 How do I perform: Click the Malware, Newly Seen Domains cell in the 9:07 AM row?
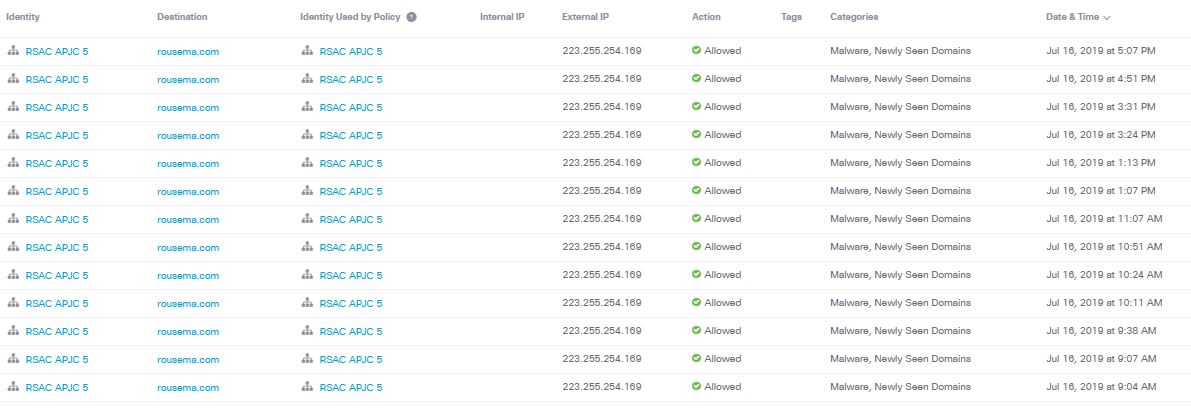(900, 358)
